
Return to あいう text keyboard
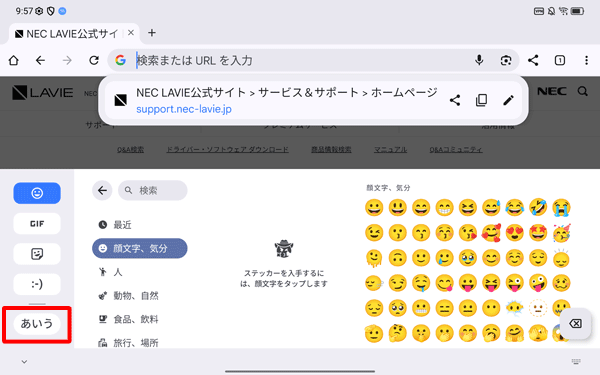[x=37, y=324]
